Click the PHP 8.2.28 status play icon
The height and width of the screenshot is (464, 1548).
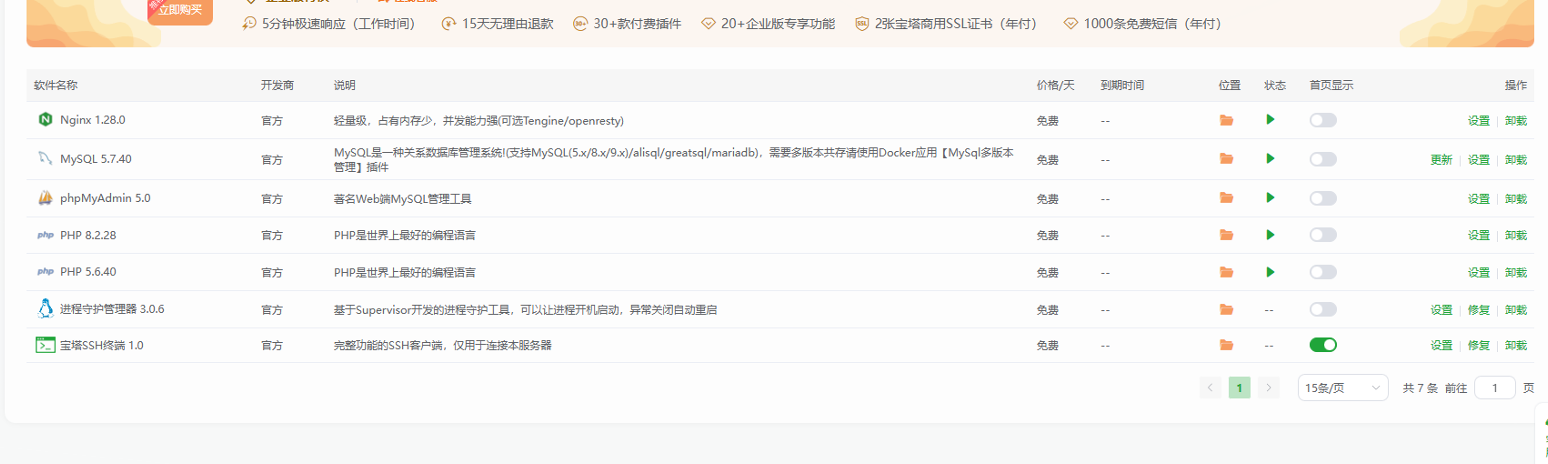(1270, 235)
